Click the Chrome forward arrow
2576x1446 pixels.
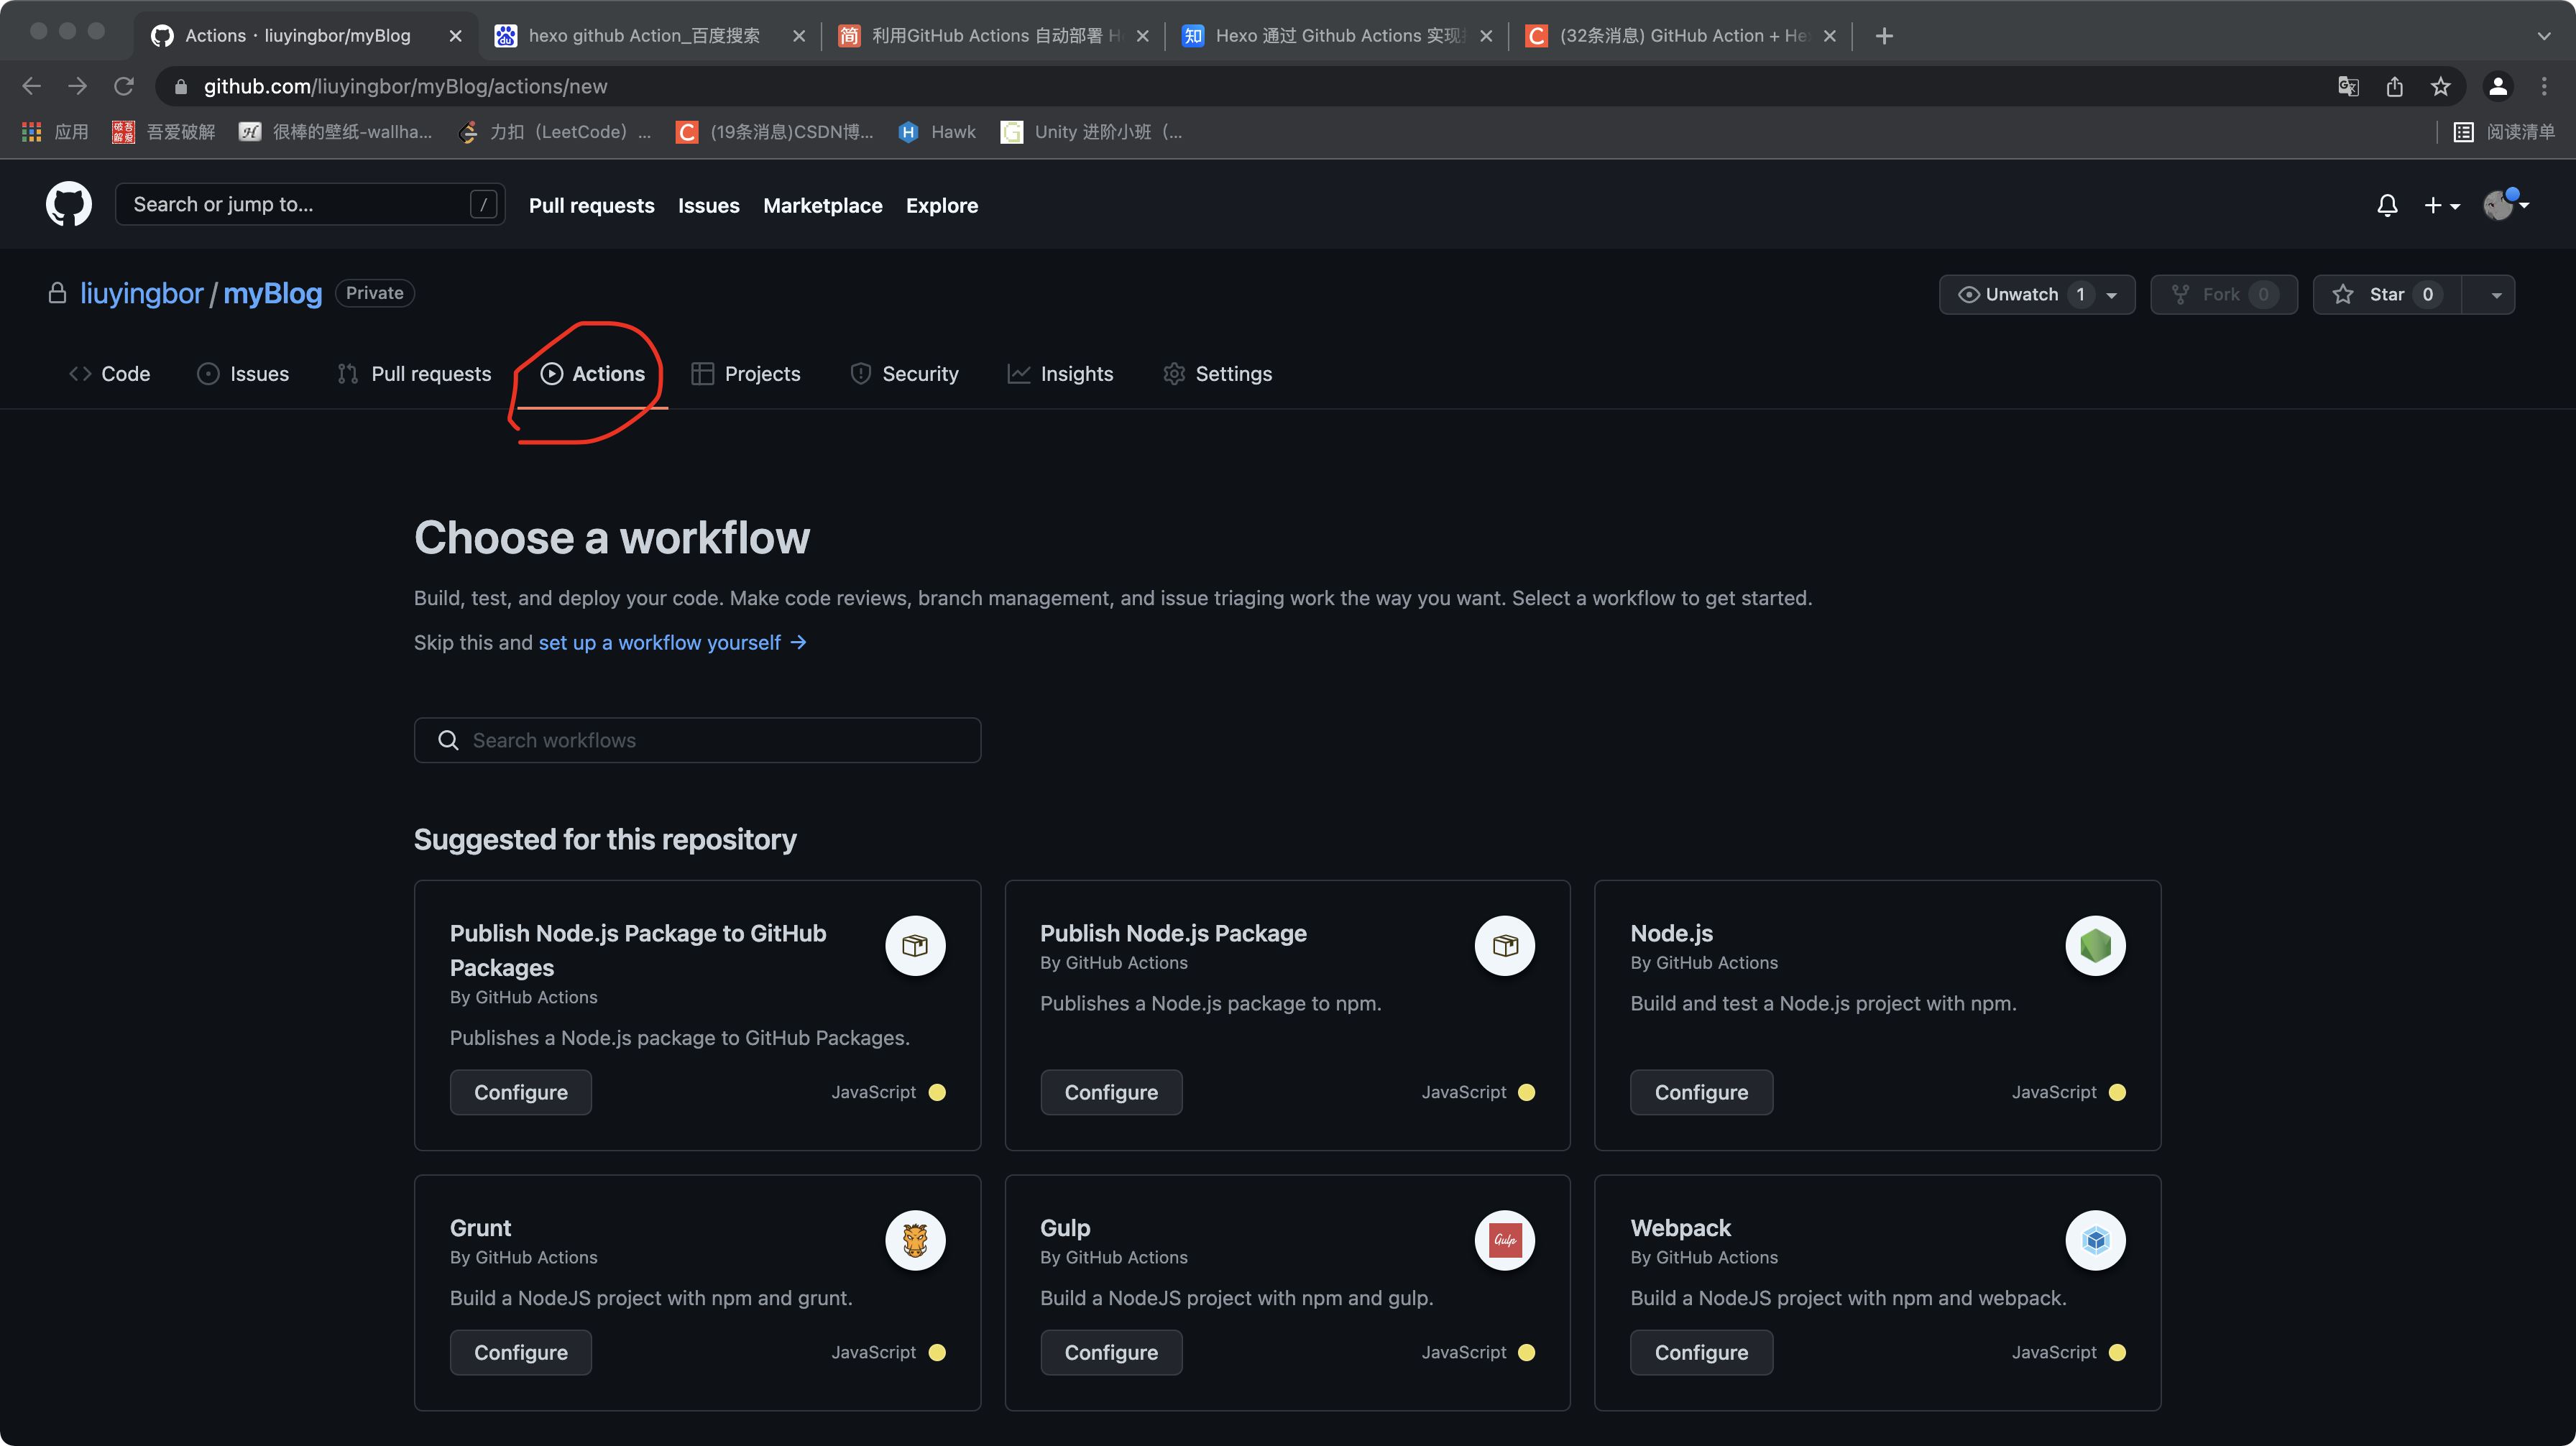(x=78, y=87)
